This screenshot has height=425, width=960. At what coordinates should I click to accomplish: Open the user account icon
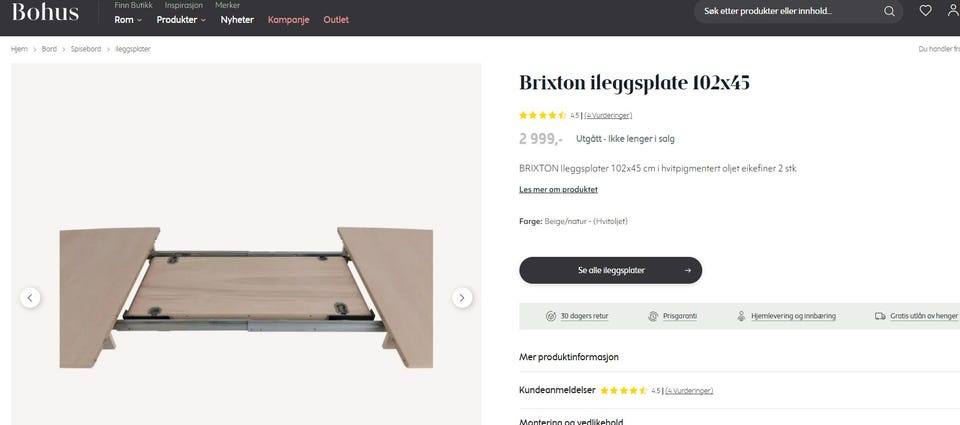pyautogui.click(x=951, y=11)
